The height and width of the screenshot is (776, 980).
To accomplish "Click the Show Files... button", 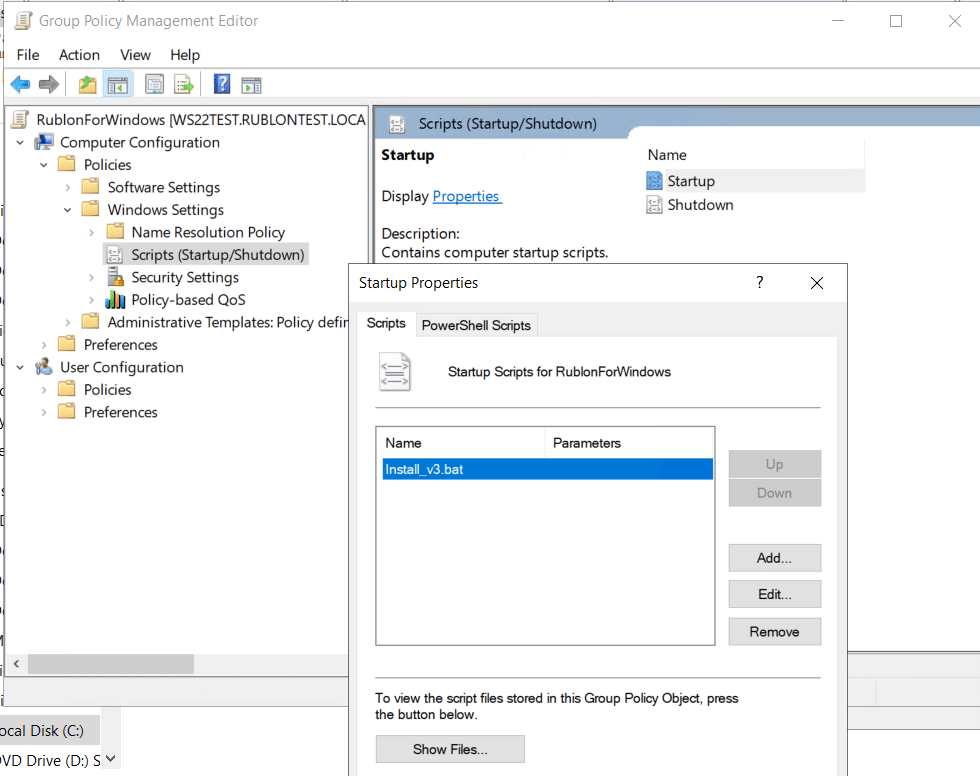I will [x=450, y=749].
